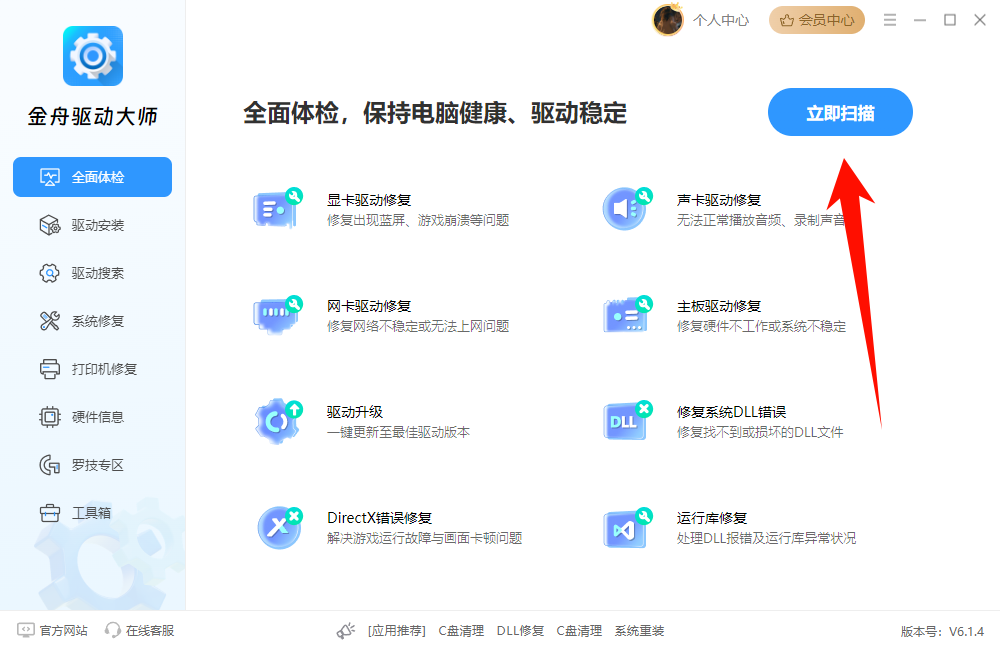
Task: Open 修复系统DLL错误 DLL icon
Action: pyautogui.click(x=628, y=421)
